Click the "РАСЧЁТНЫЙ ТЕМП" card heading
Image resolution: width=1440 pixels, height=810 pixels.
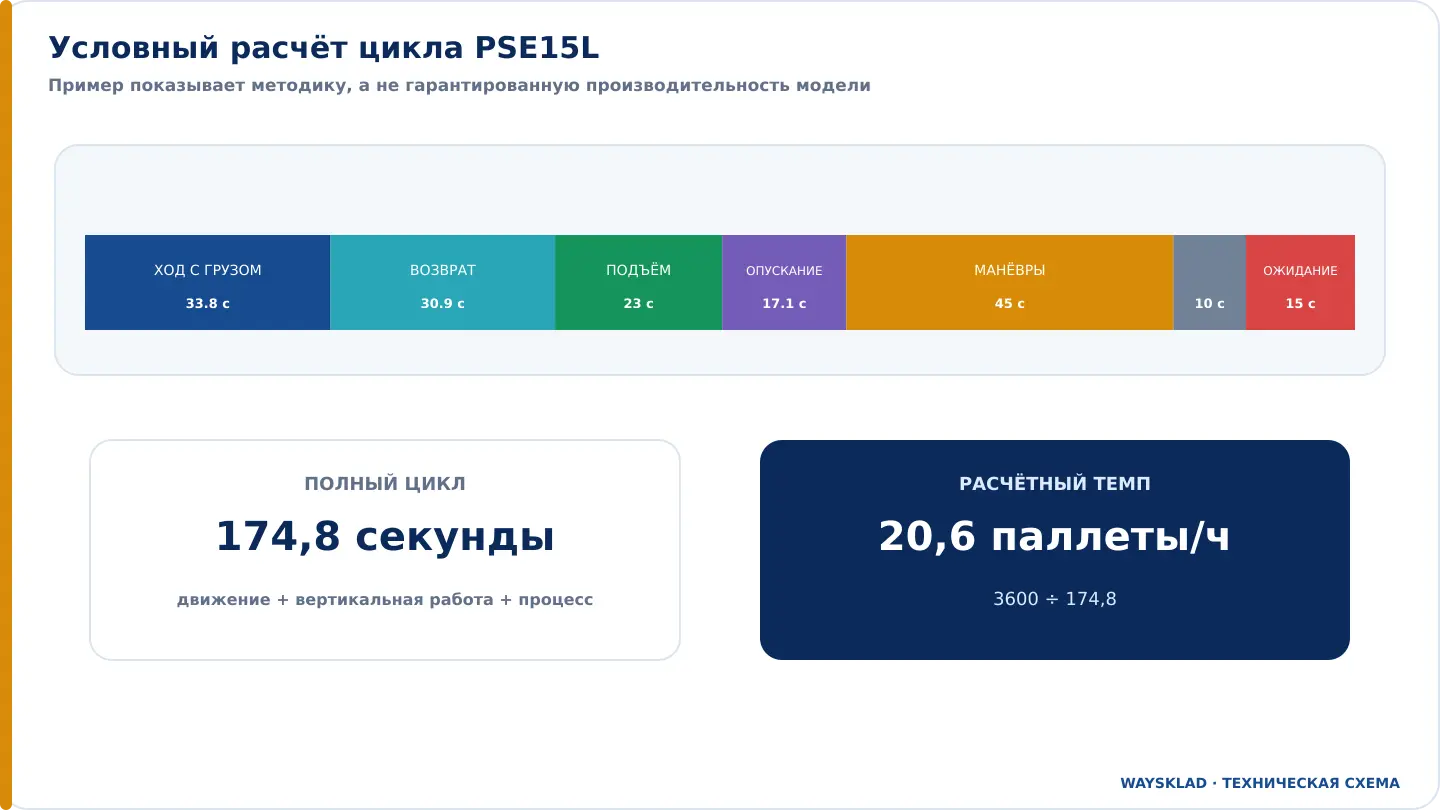click(x=1055, y=484)
